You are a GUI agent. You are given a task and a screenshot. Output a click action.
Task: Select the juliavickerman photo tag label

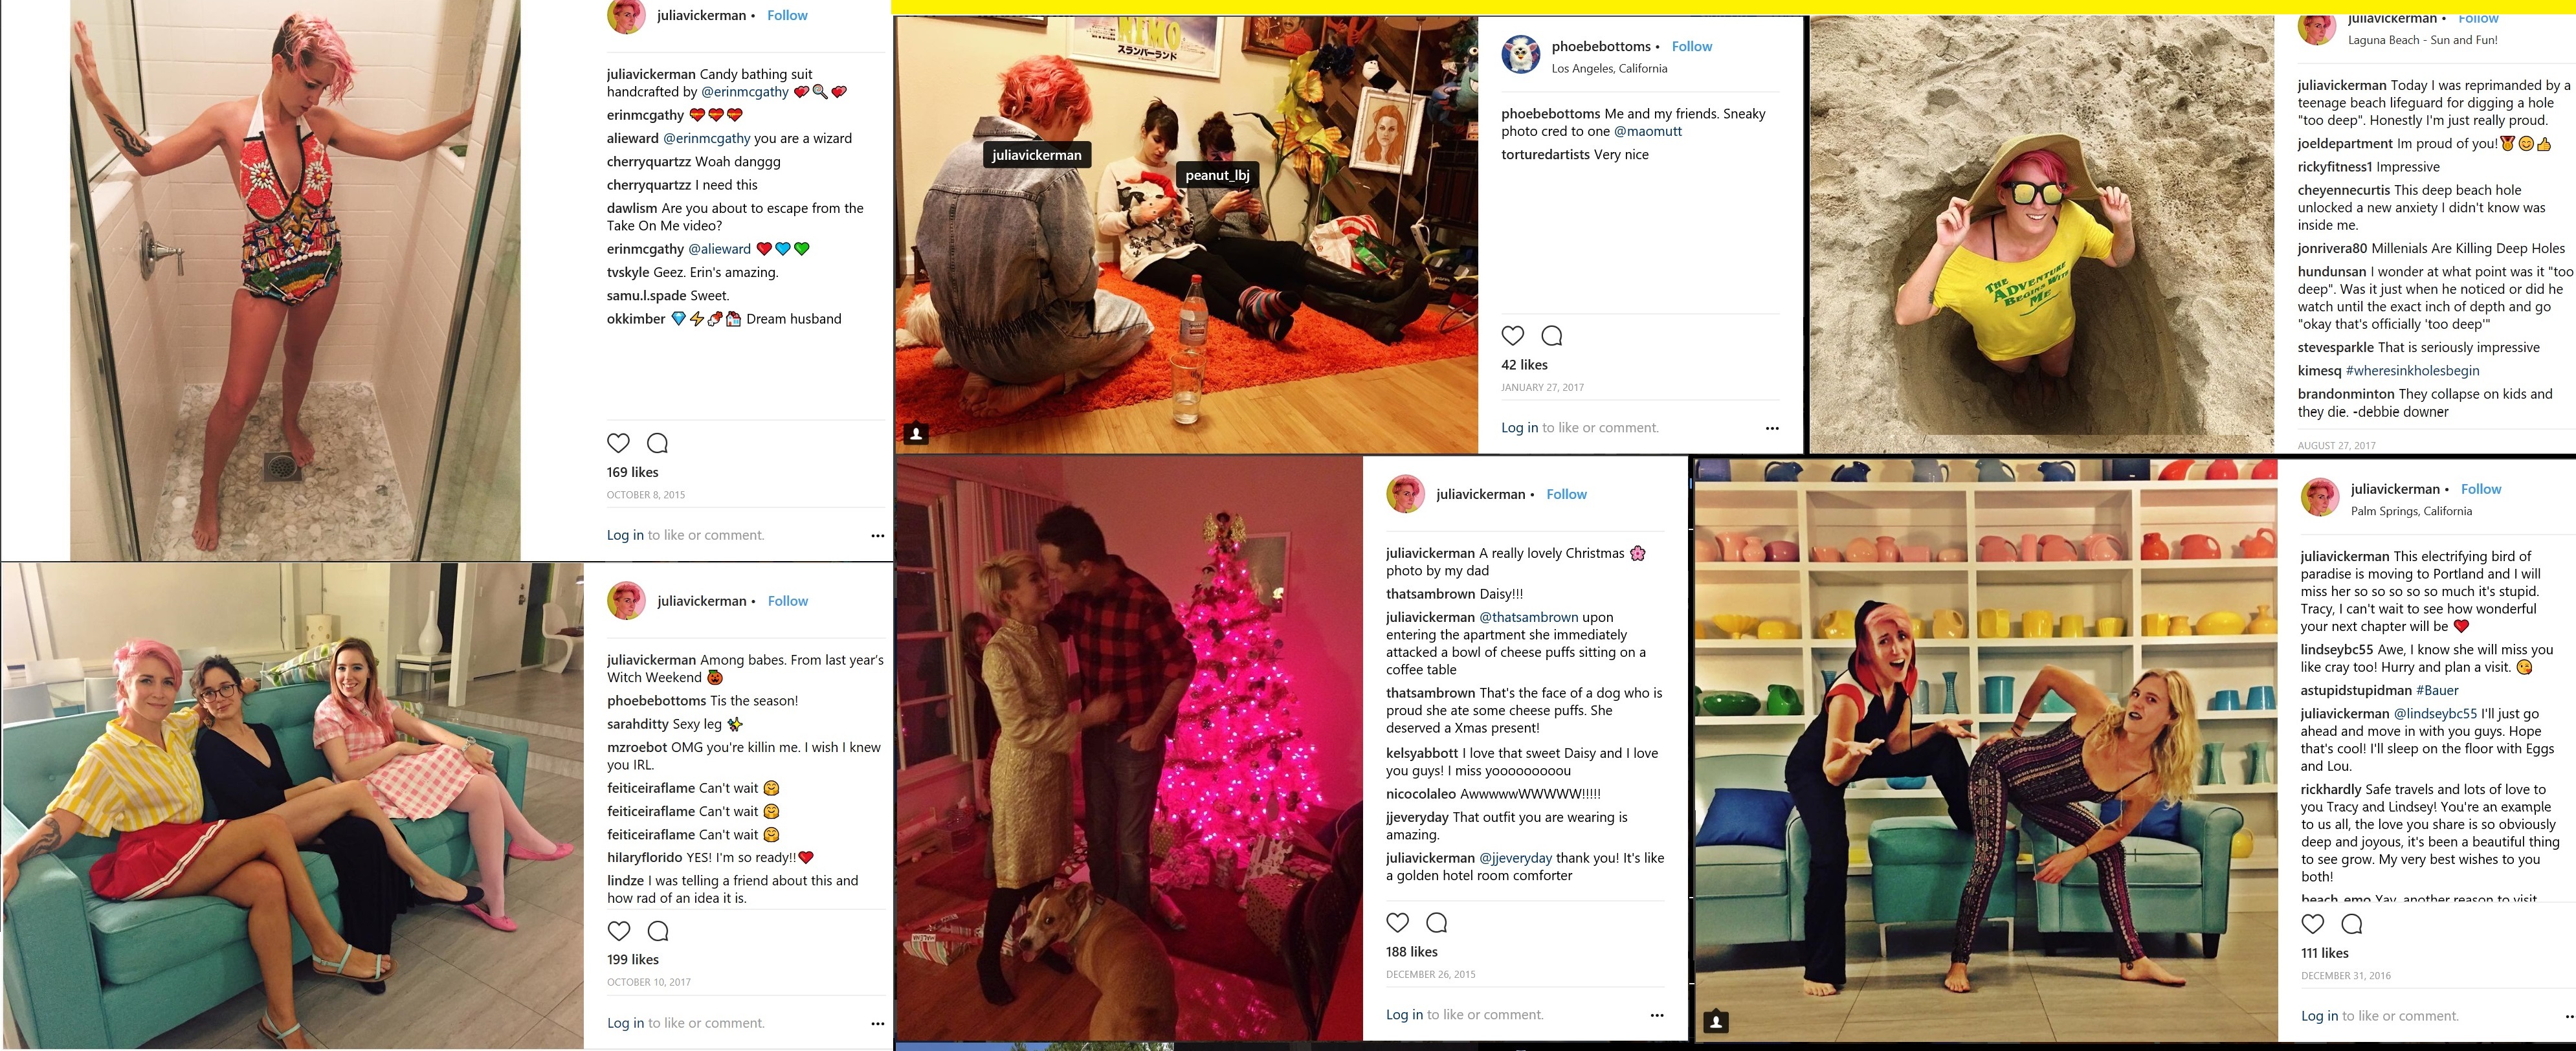[1037, 155]
